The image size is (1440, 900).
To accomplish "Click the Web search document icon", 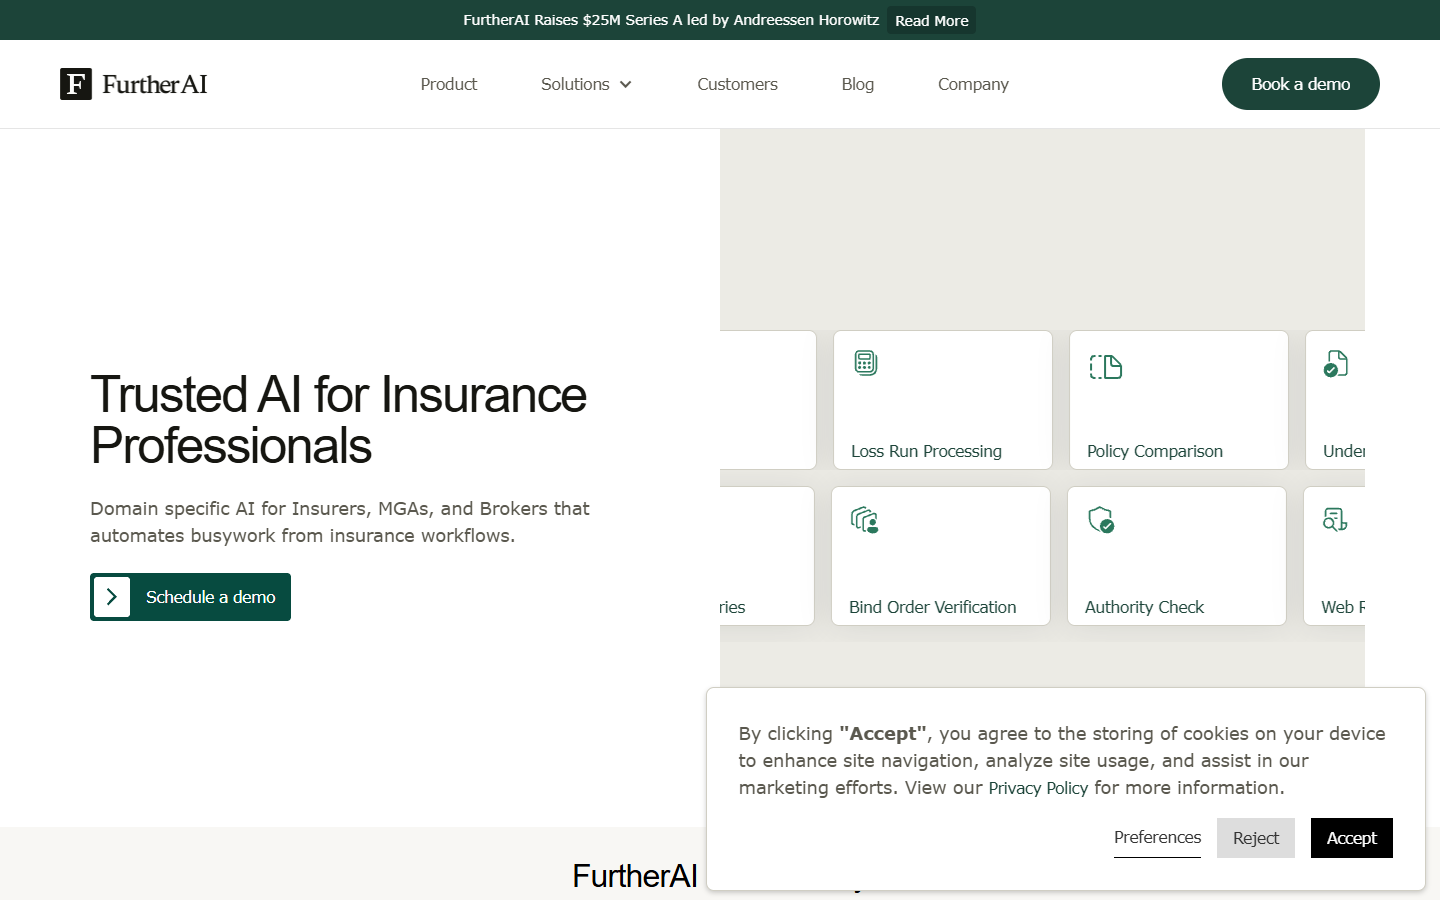I will [1335, 519].
